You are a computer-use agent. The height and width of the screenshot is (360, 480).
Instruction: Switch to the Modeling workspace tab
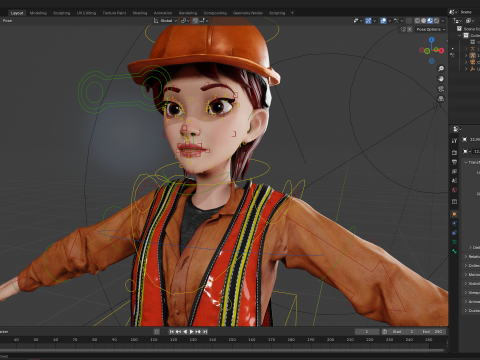38,13
